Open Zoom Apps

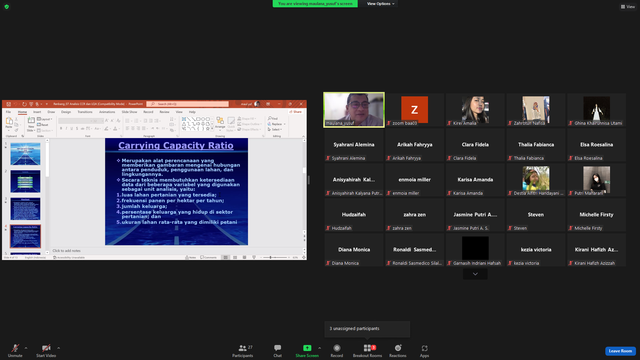(424, 350)
